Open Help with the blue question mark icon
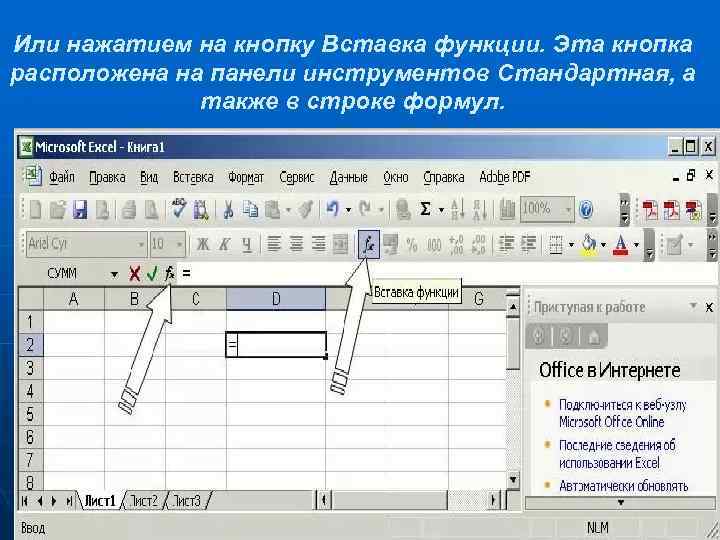 pyautogui.click(x=585, y=210)
